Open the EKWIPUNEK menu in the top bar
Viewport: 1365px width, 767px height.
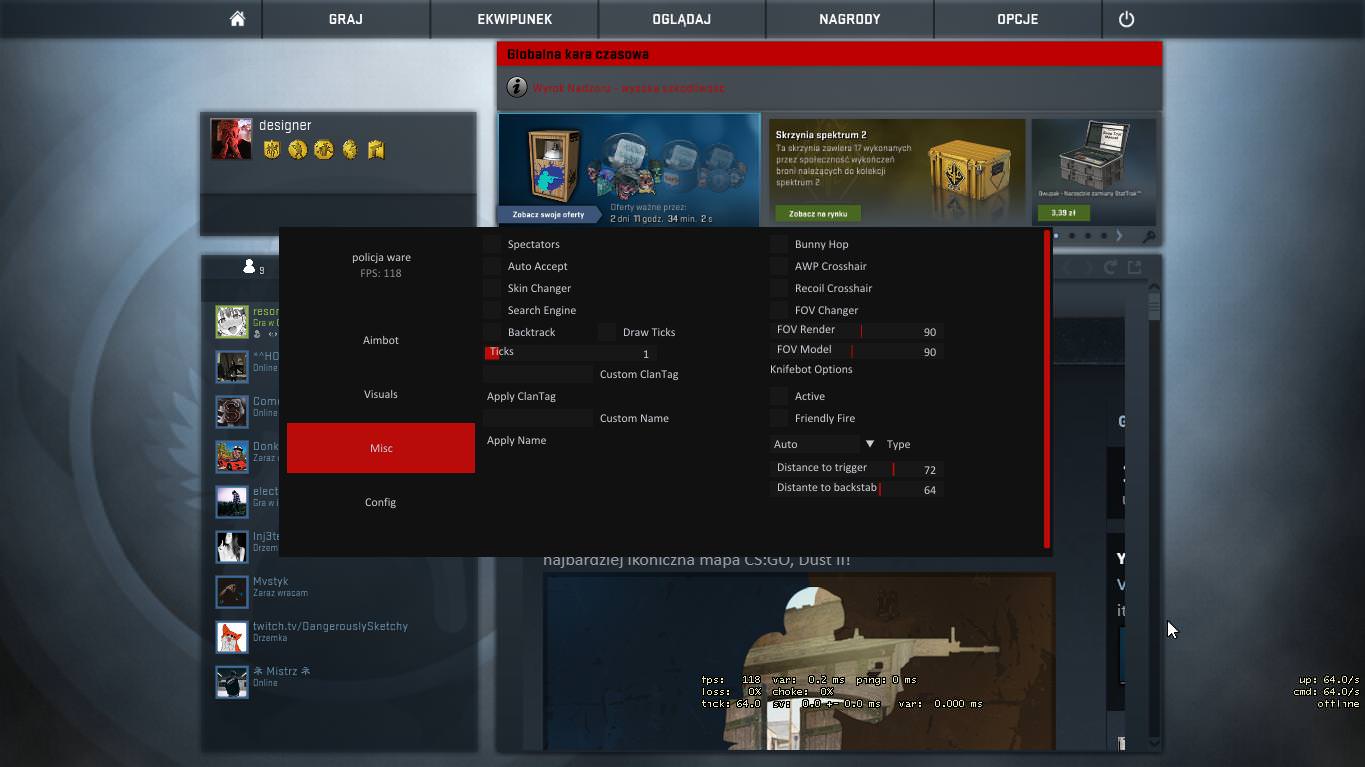click(x=513, y=18)
